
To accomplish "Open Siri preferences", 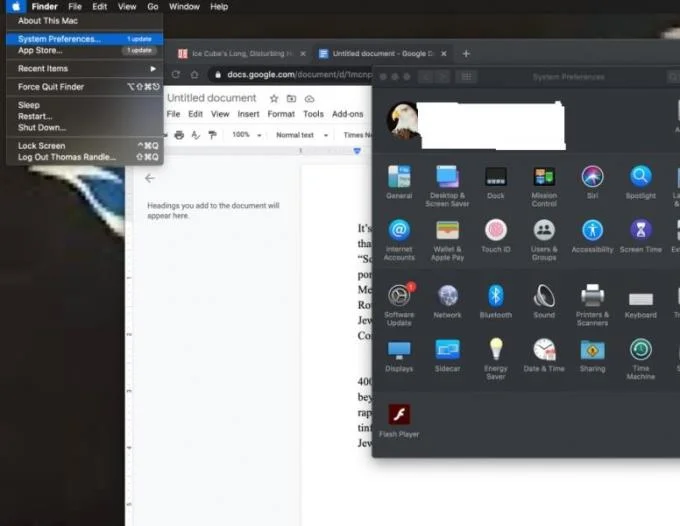I will click(x=592, y=182).
